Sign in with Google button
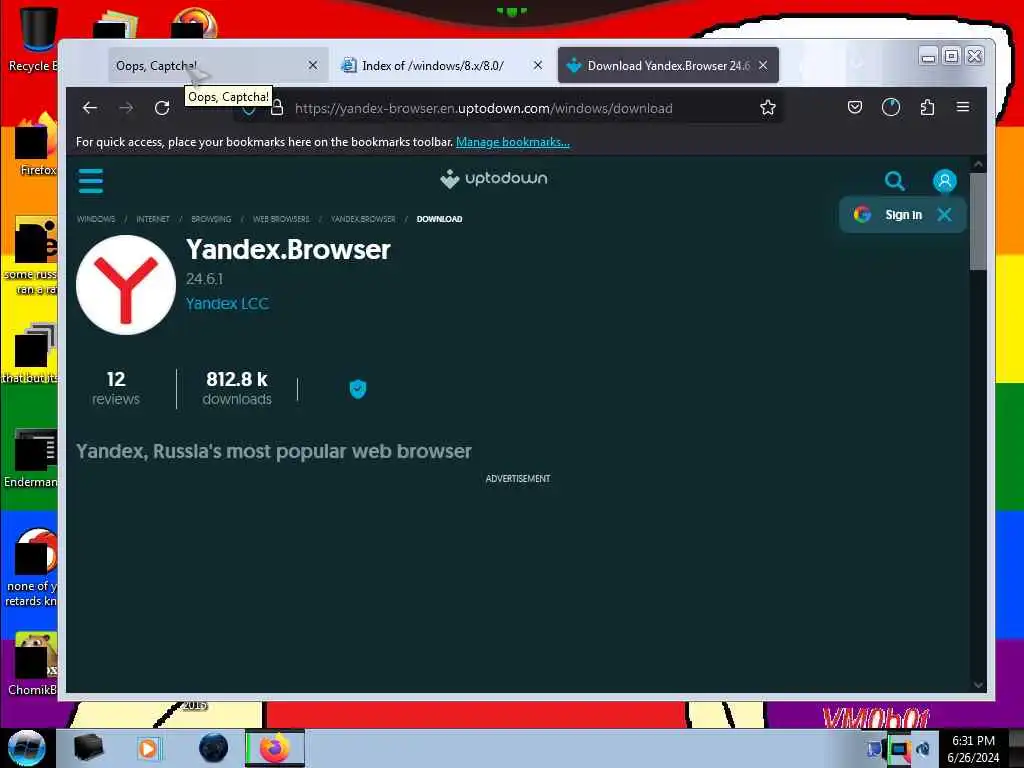 coord(888,214)
